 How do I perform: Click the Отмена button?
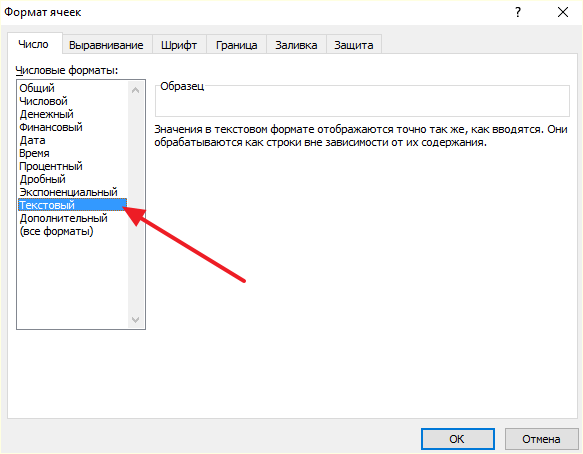tap(541, 439)
